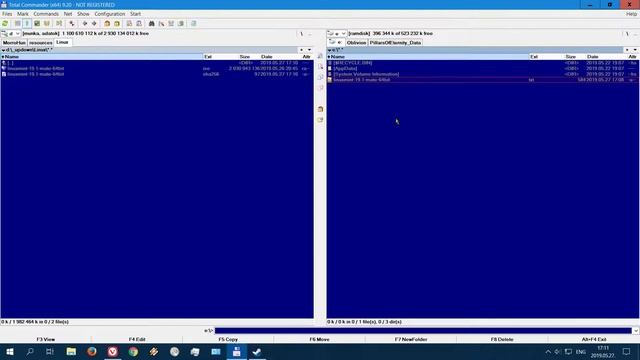The width and height of the screenshot is (640, 360).
Task: Click the F8 Delete button
Action: tap(502, 339)
